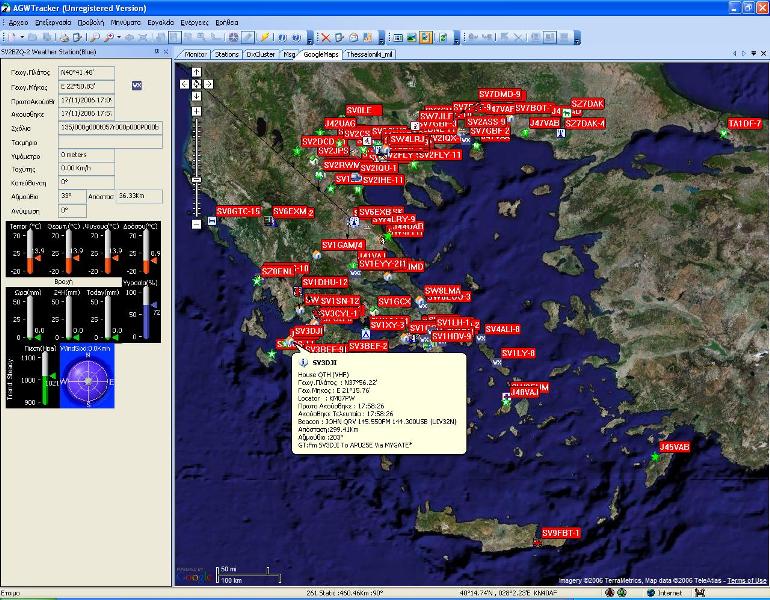Click the green refresh toolbar icon

pyautogui.click(x=443, y=37)
